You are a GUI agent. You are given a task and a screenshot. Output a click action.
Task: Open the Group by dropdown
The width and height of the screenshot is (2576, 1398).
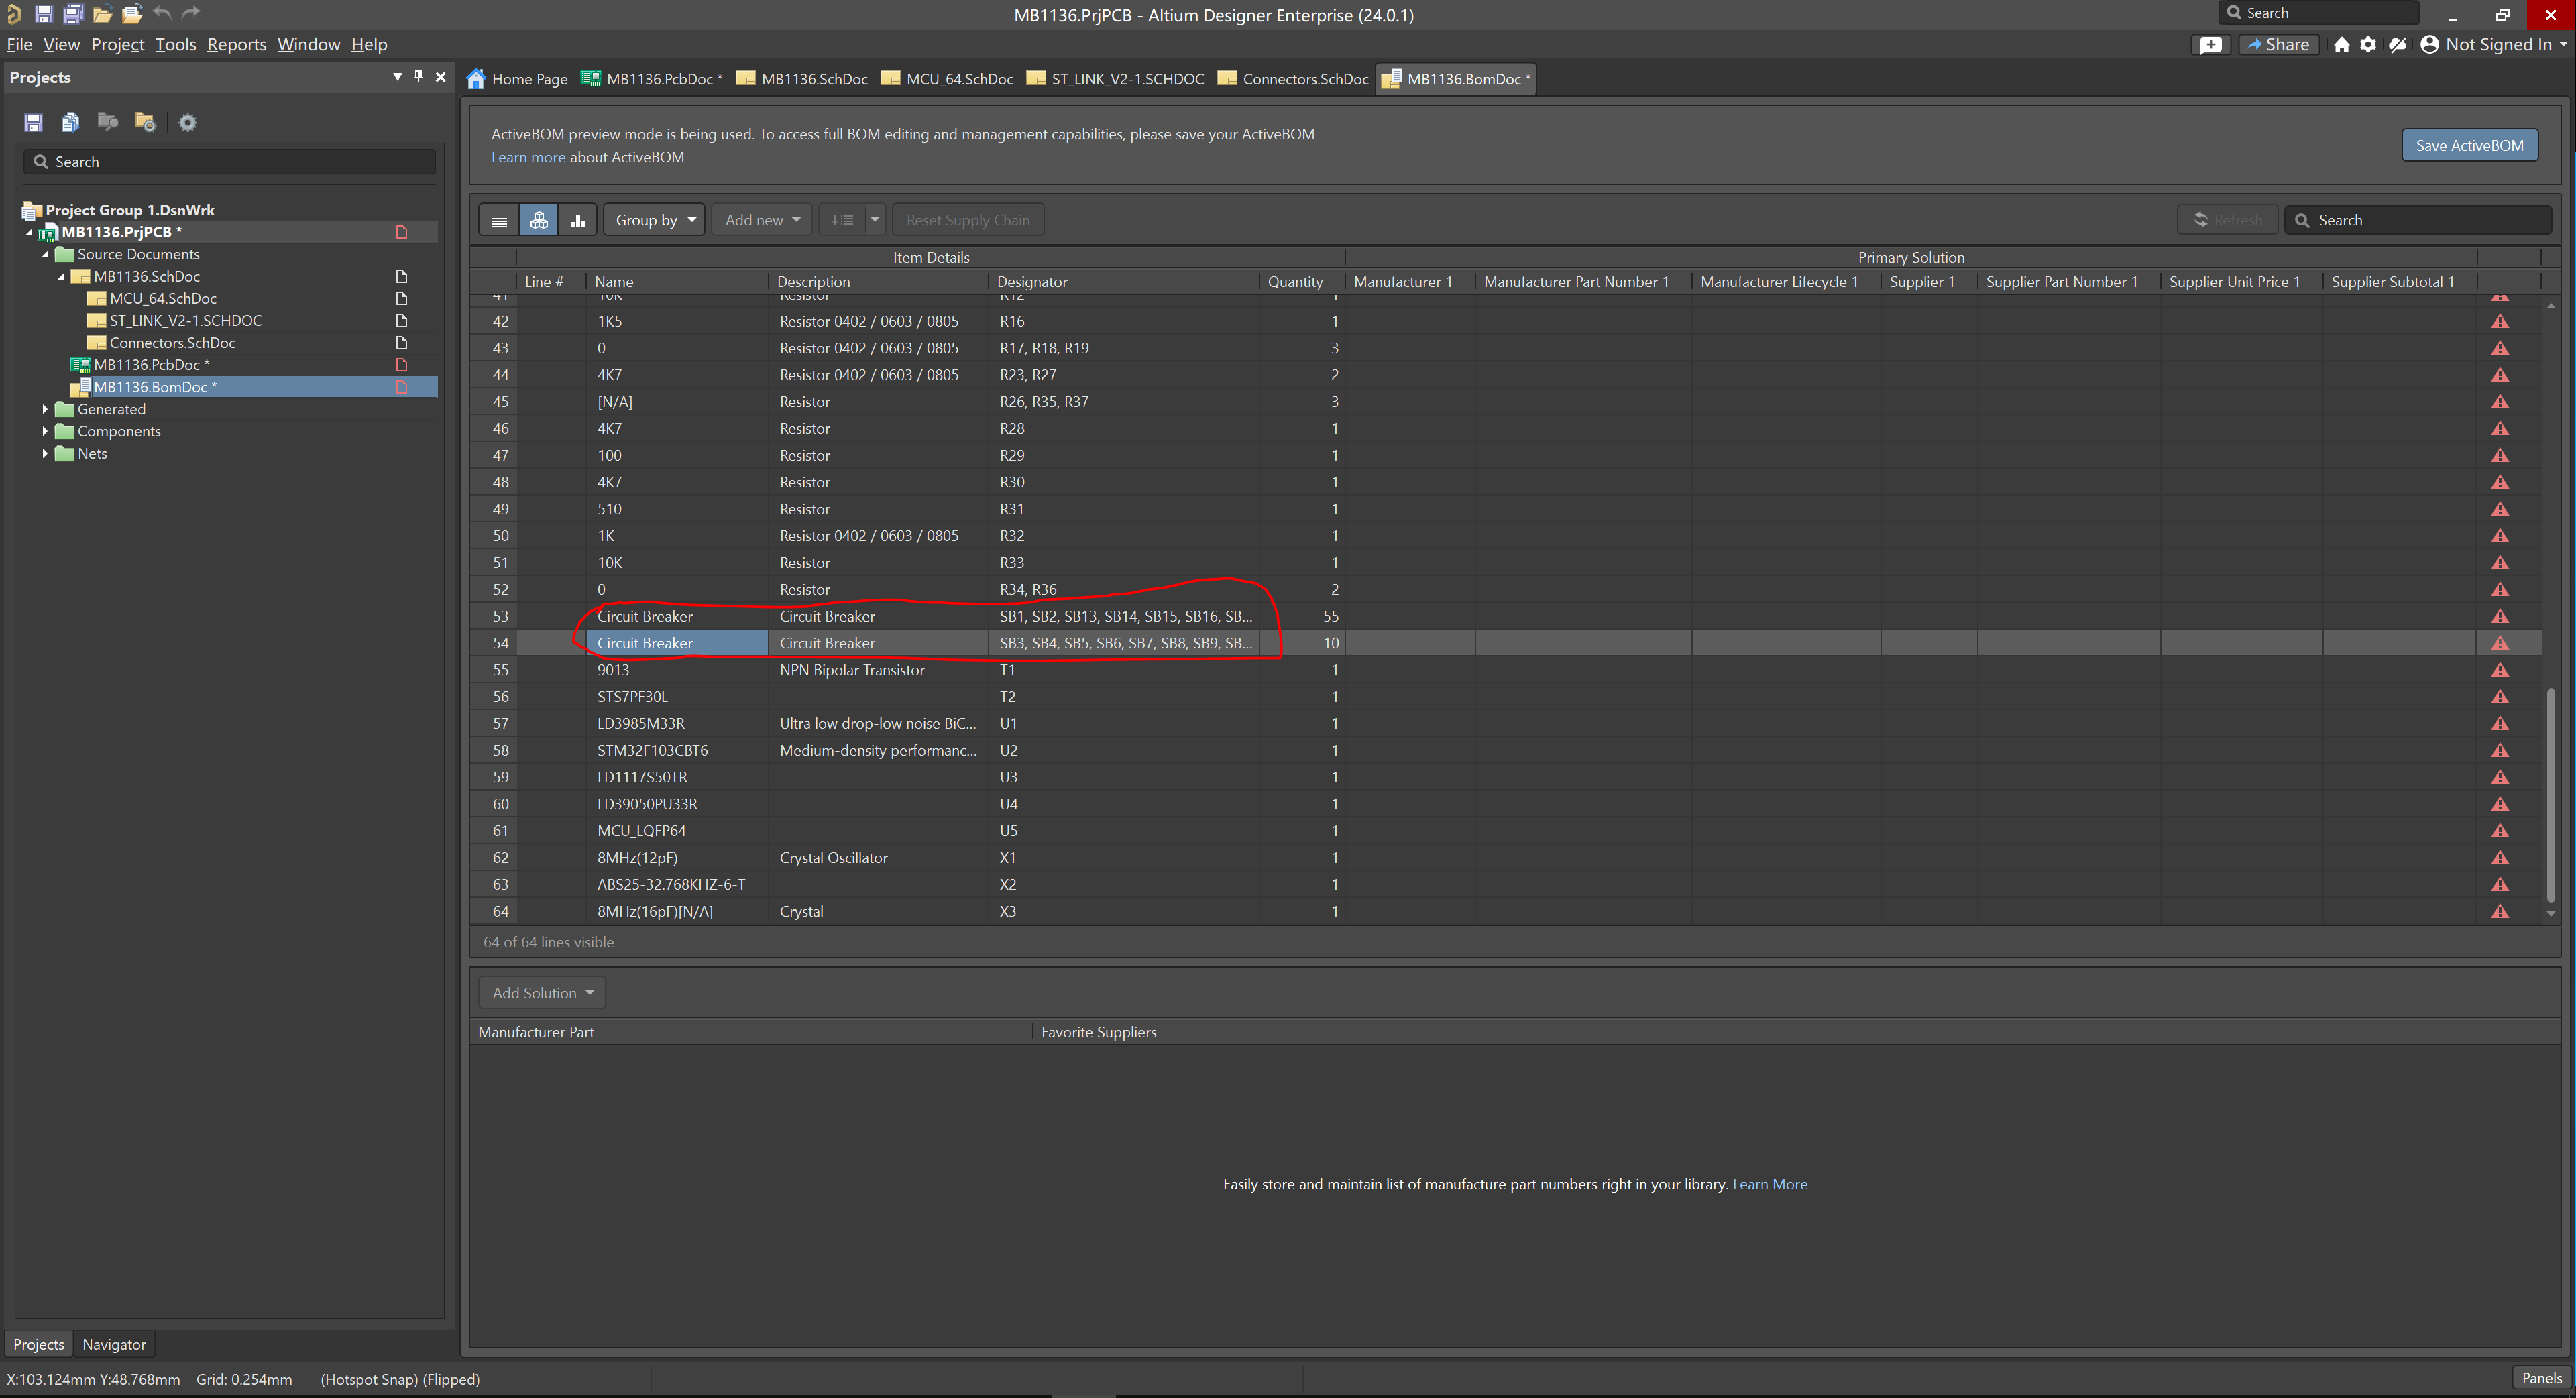(654, 220)
